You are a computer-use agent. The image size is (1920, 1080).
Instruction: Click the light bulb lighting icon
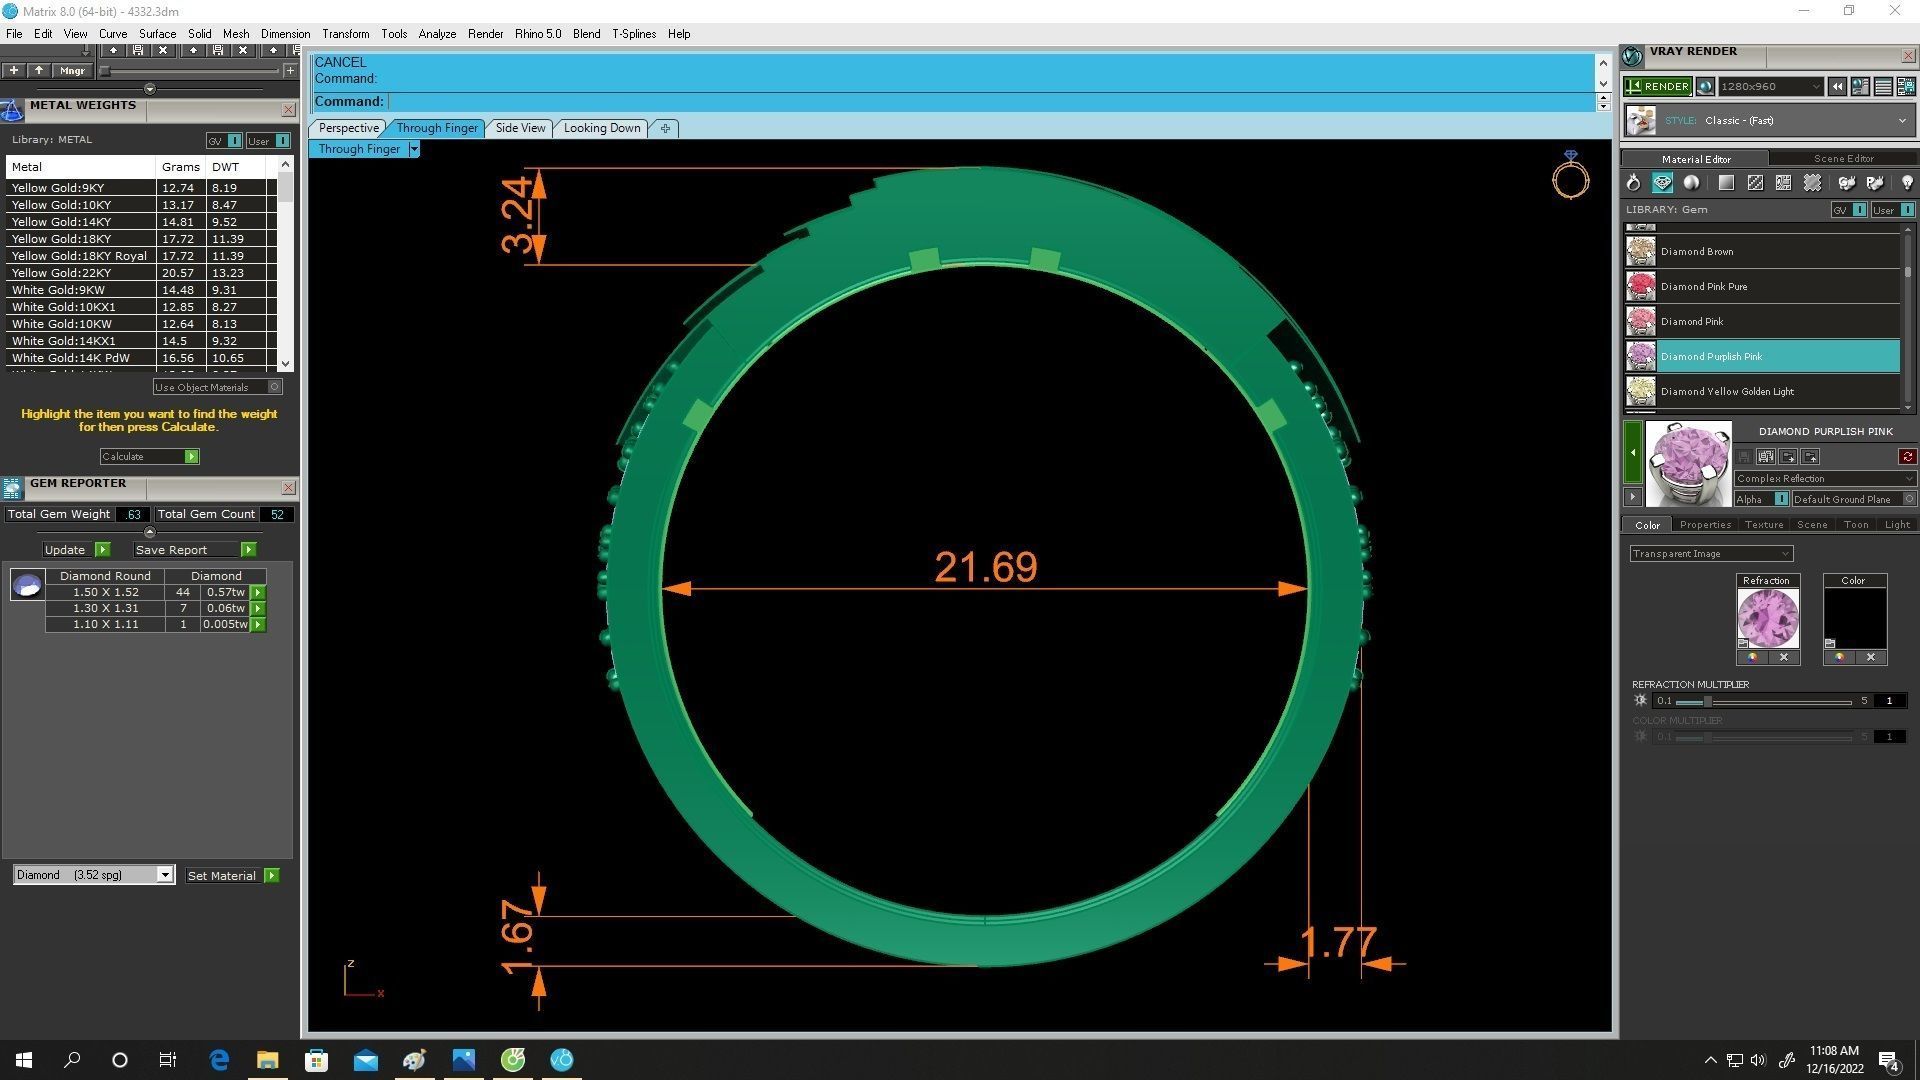[x=1906, y=183]
